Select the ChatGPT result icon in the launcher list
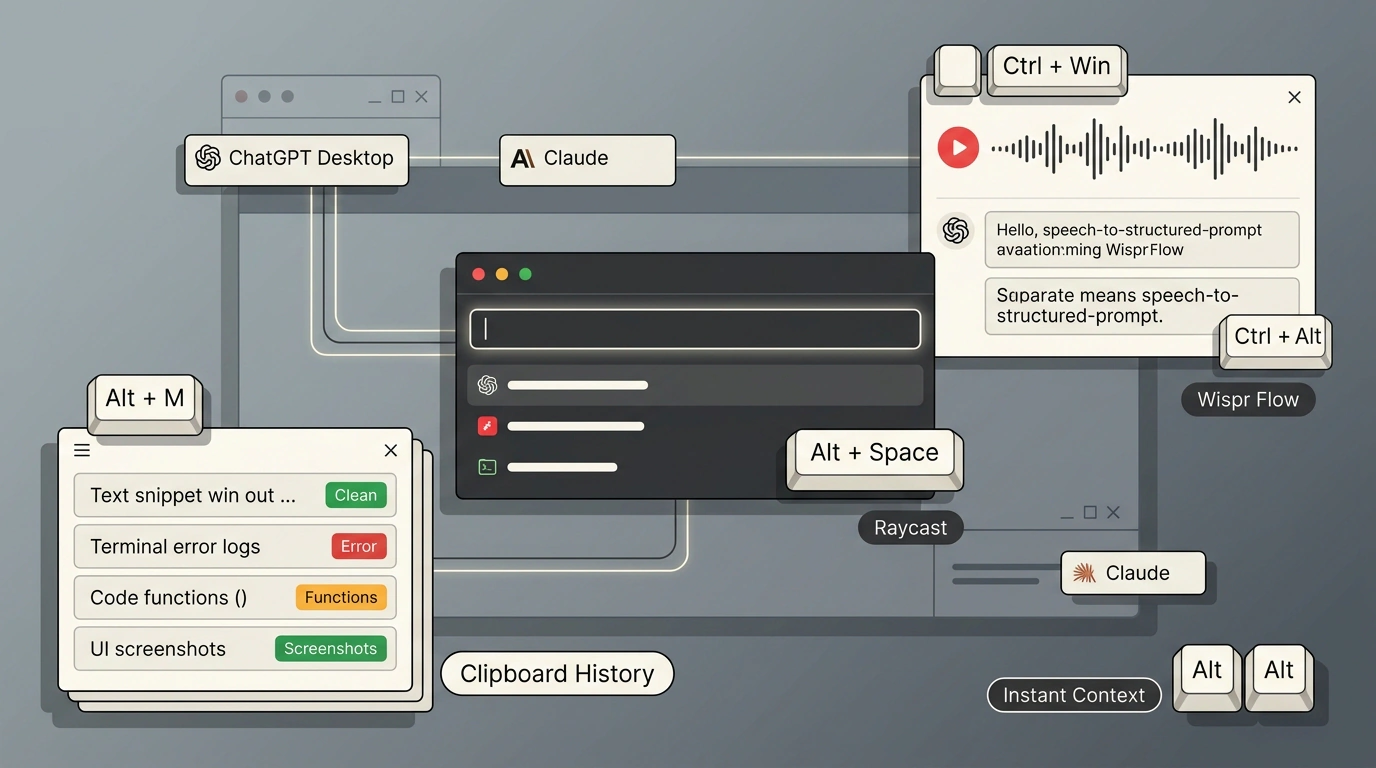Image resolution: width=1376 pixels, height=768 pixels. (488, 385)
